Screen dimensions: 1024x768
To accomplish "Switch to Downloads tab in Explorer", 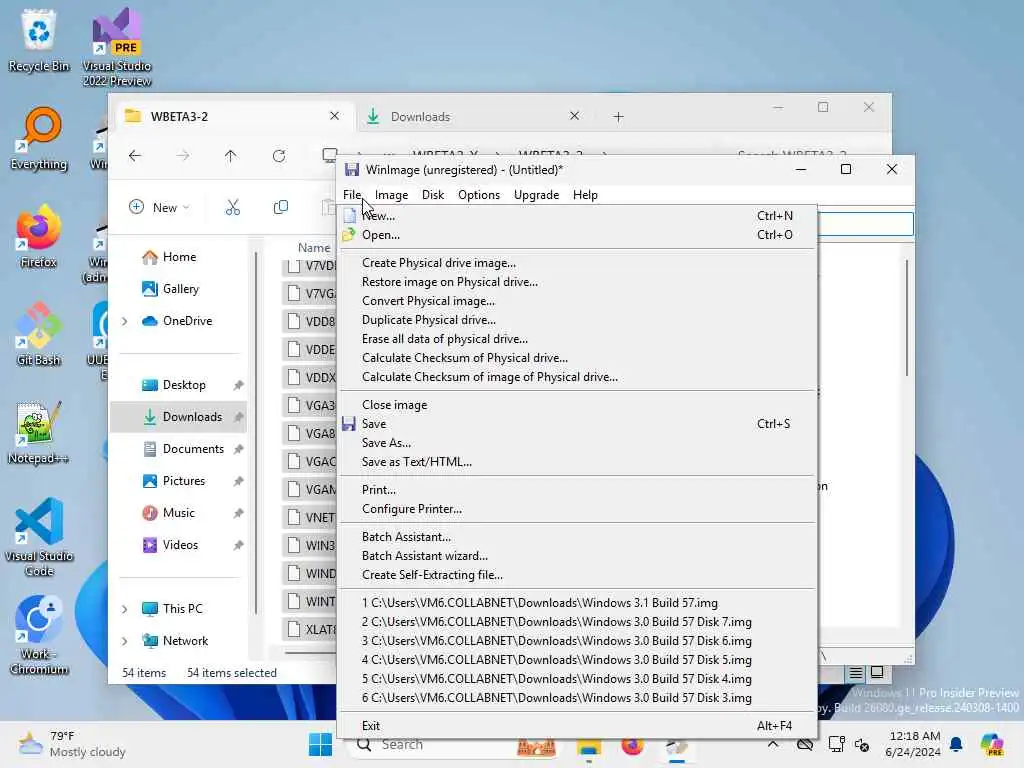I will click(473, 116).
